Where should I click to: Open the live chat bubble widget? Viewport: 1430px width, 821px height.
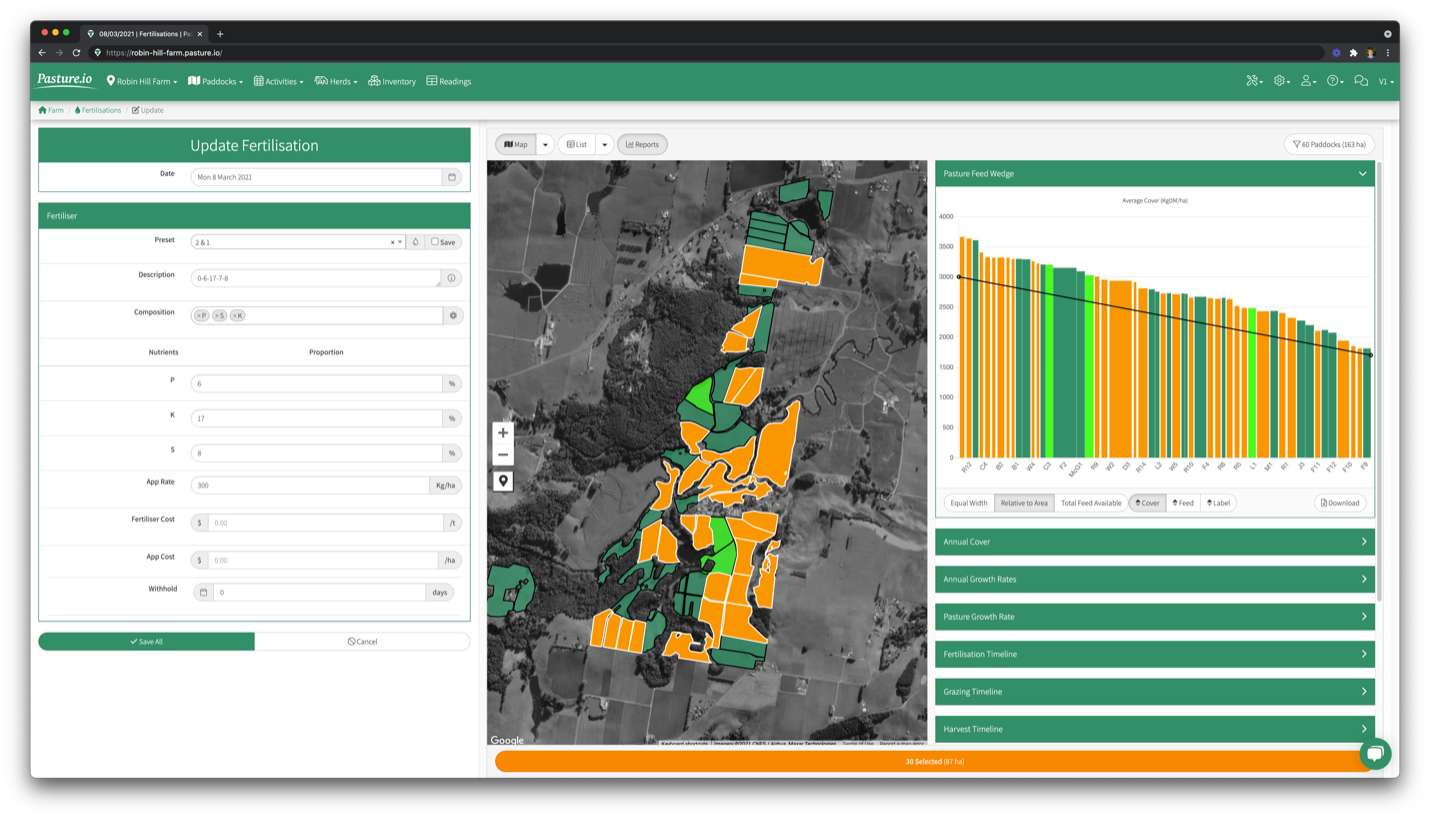click(x=1374, y=753)
